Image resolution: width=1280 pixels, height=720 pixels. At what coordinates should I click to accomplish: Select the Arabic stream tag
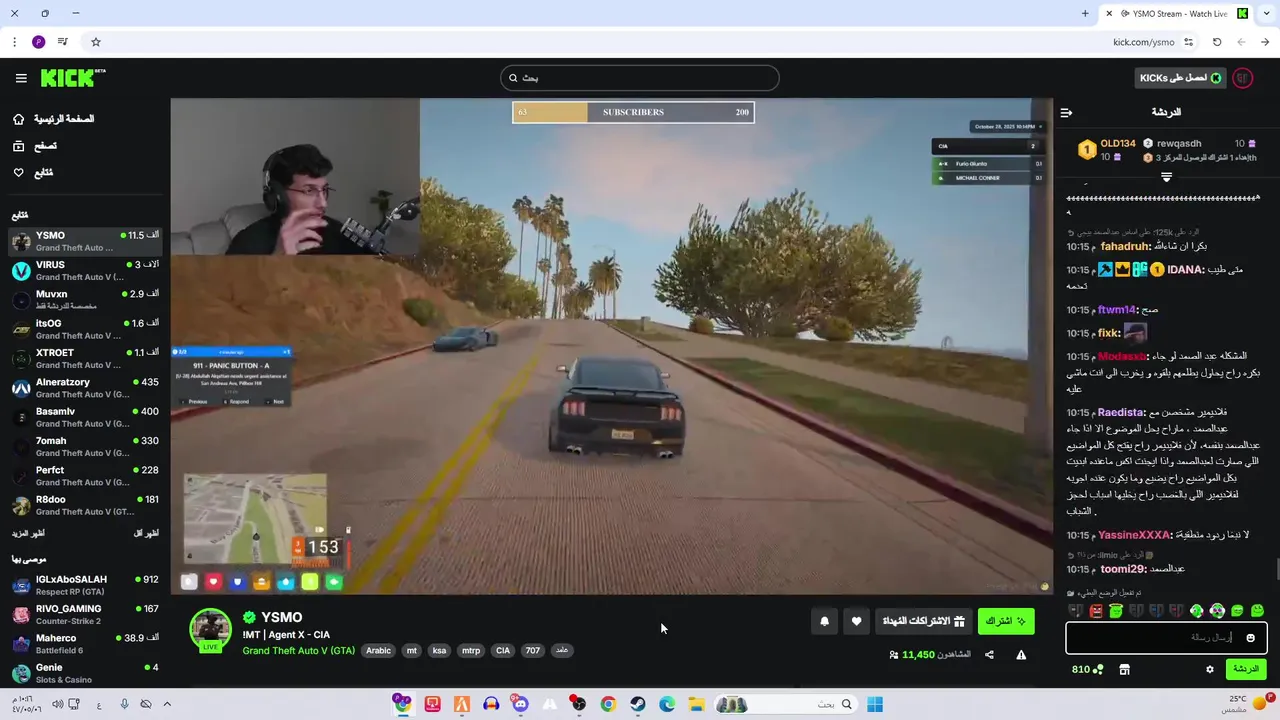coord(378,650)
